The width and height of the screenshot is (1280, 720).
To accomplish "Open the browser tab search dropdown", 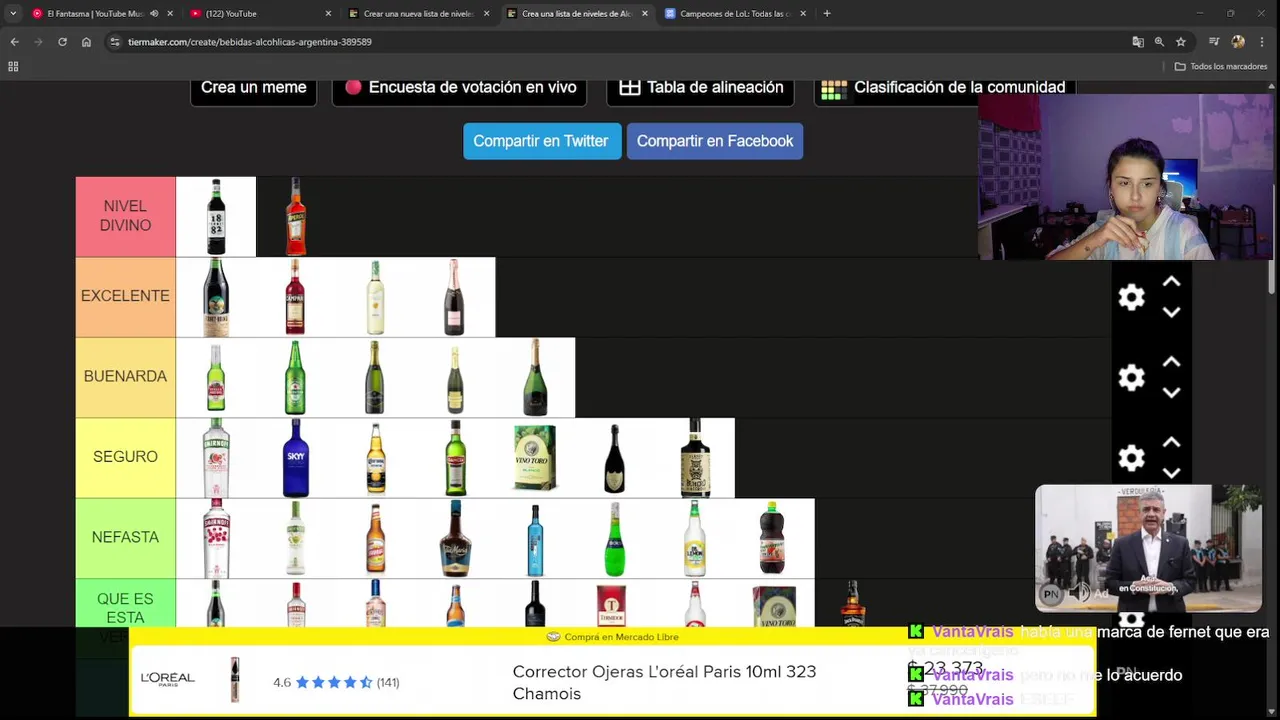I will pos(13,13).
